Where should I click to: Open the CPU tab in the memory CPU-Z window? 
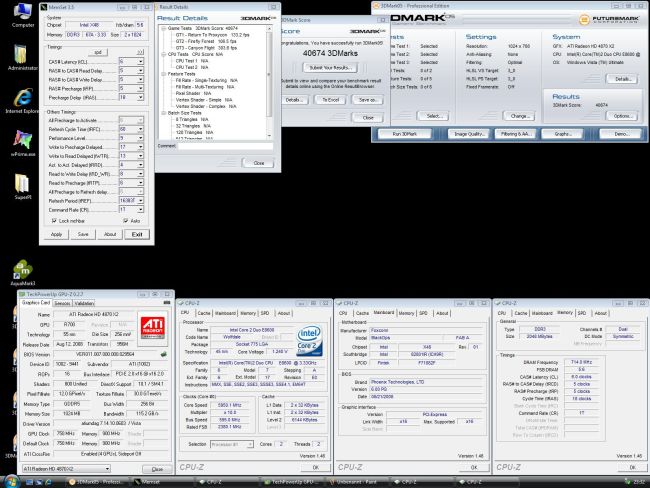[502, 313]
